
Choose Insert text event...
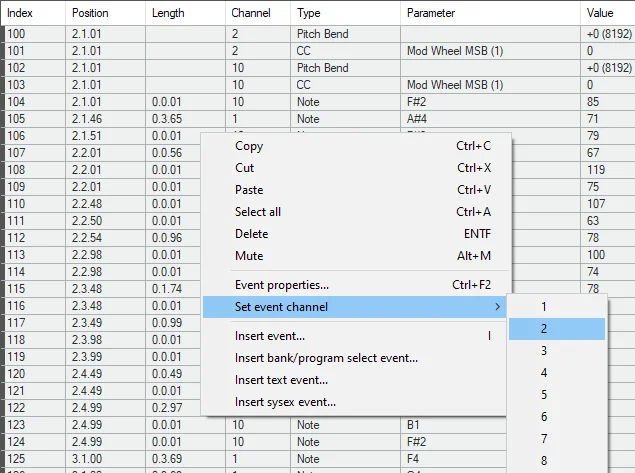point(354,380)
